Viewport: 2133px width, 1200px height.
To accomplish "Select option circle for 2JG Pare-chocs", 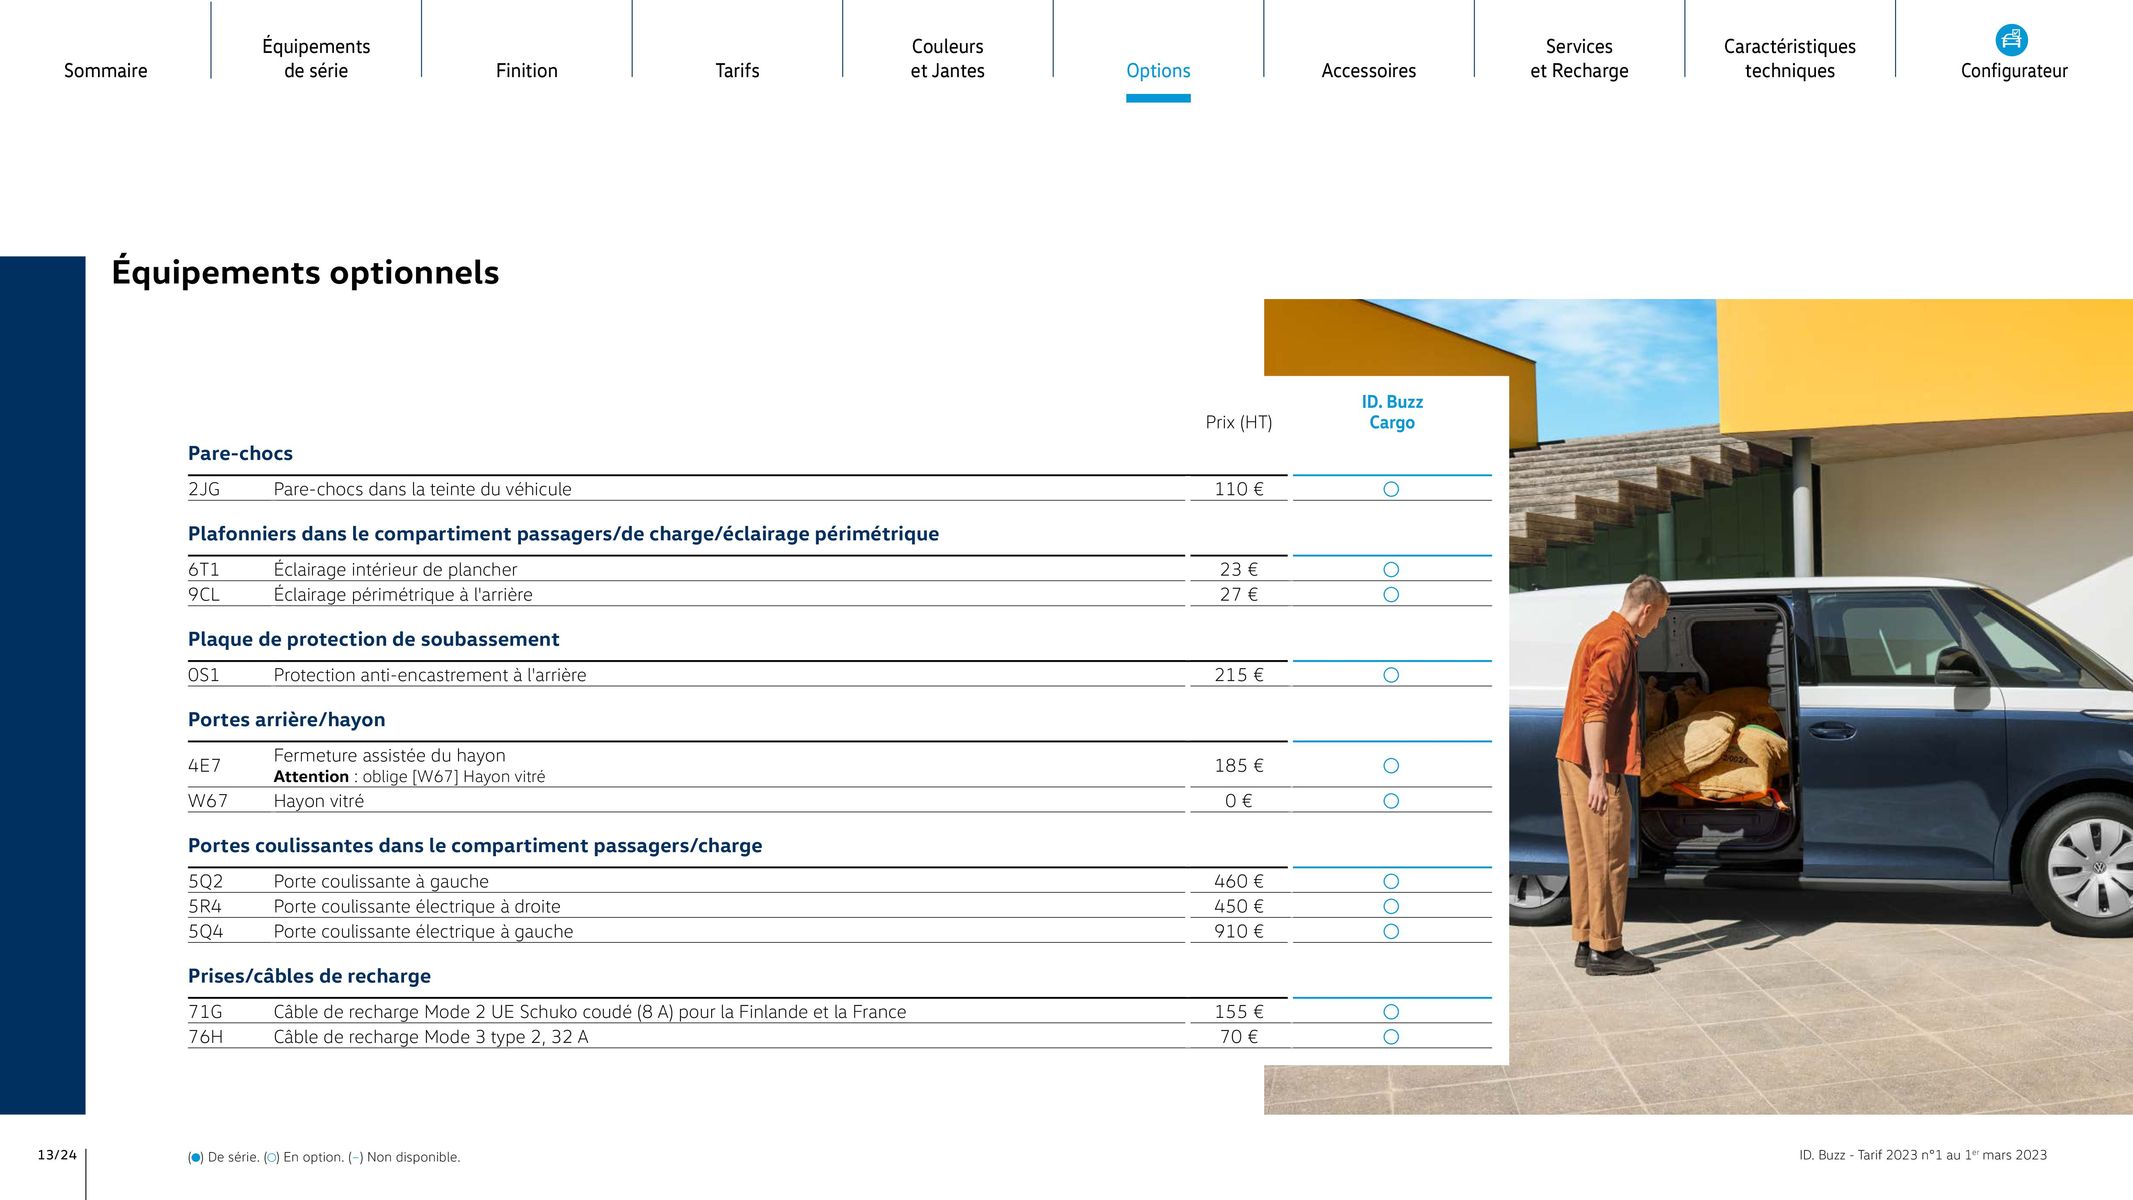I will (x=1391, y=489).
